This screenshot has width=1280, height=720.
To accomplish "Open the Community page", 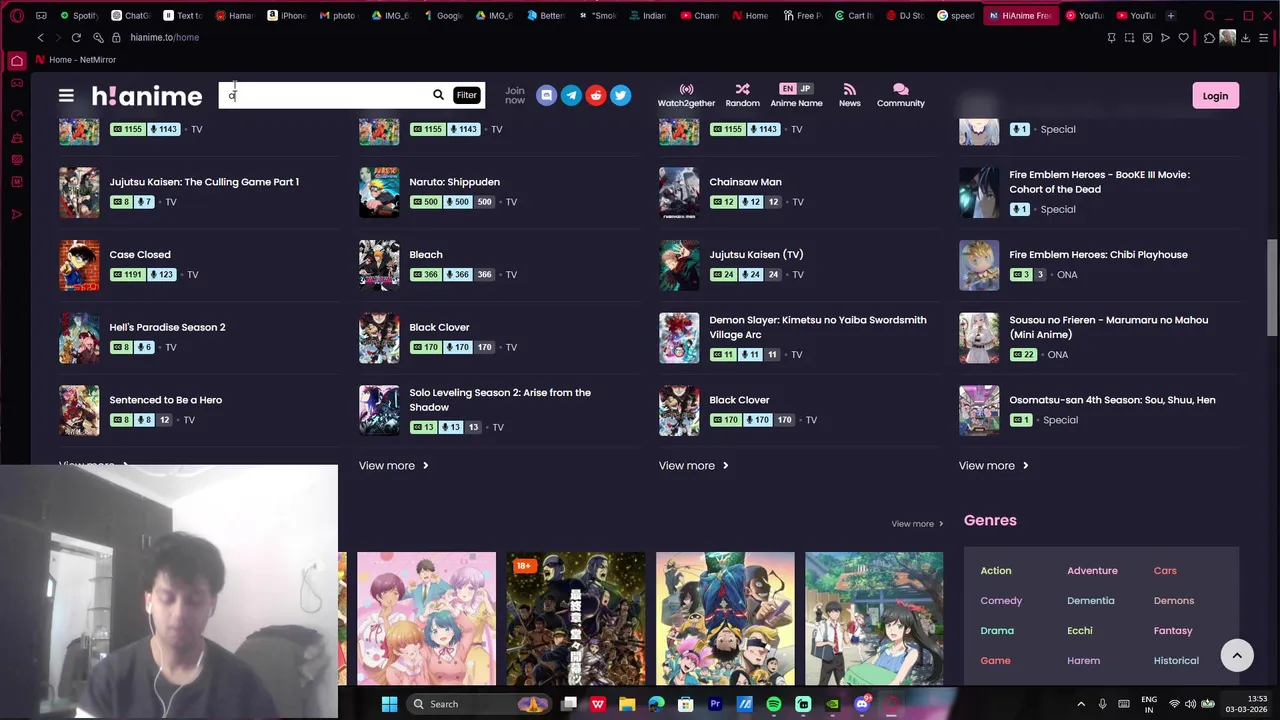I will (x=901, y=95).
